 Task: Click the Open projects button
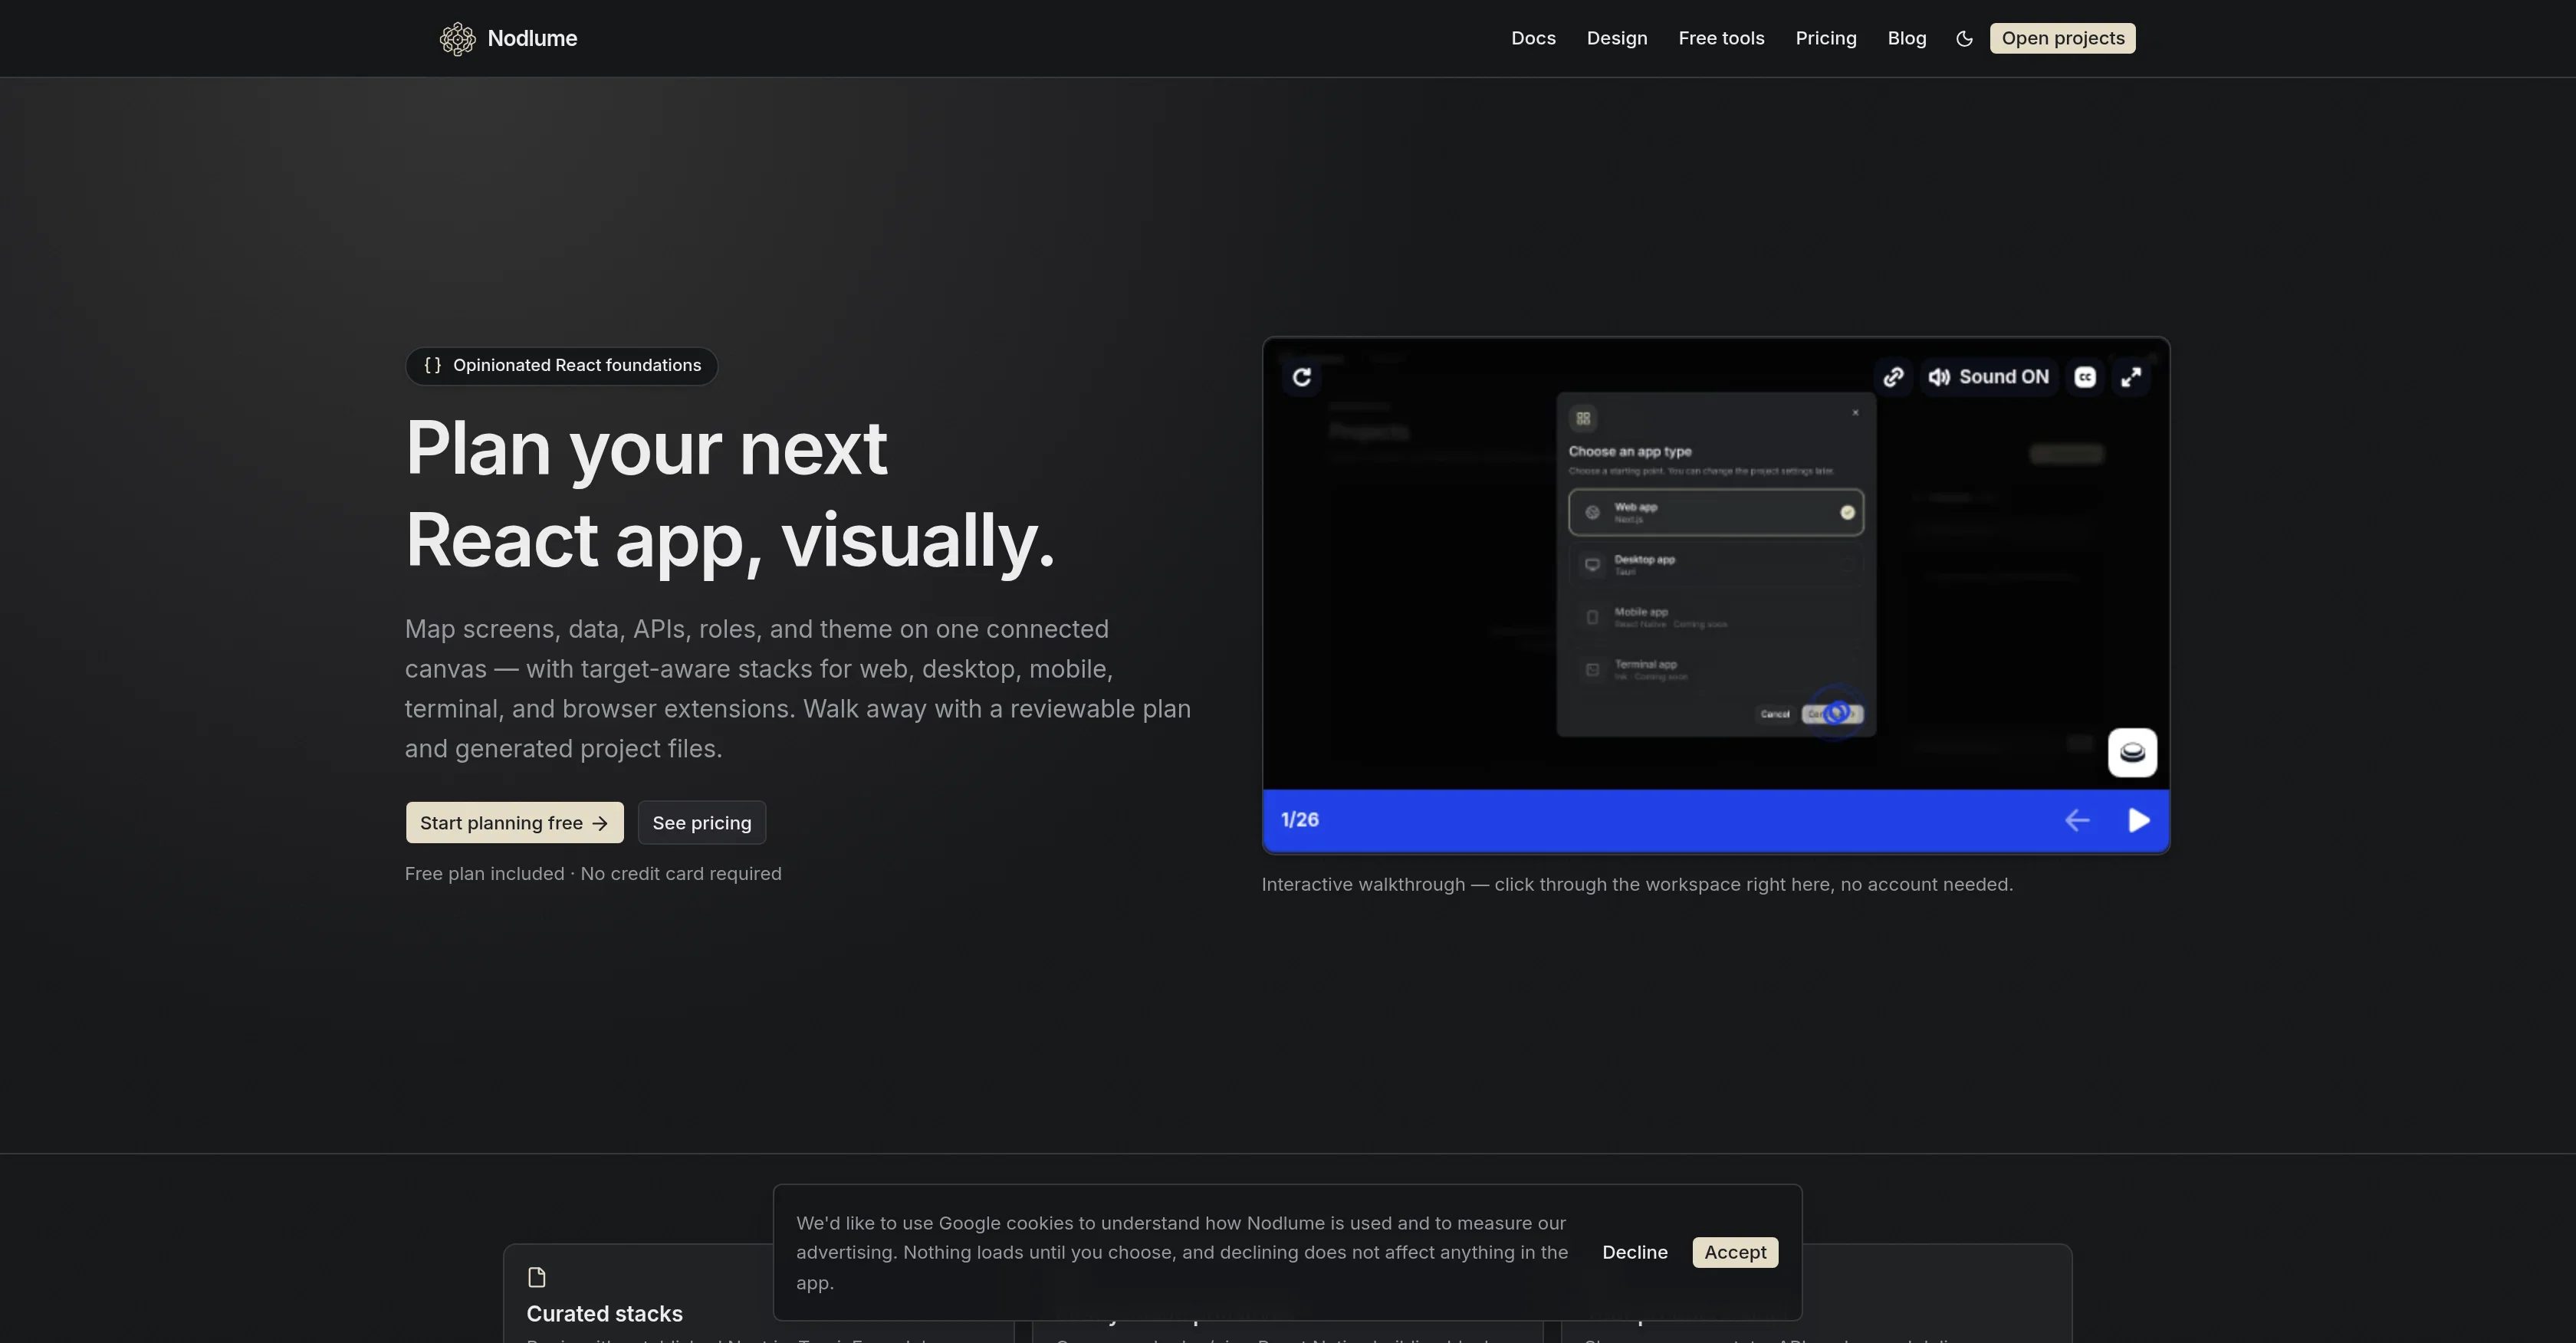[2062, 38]
